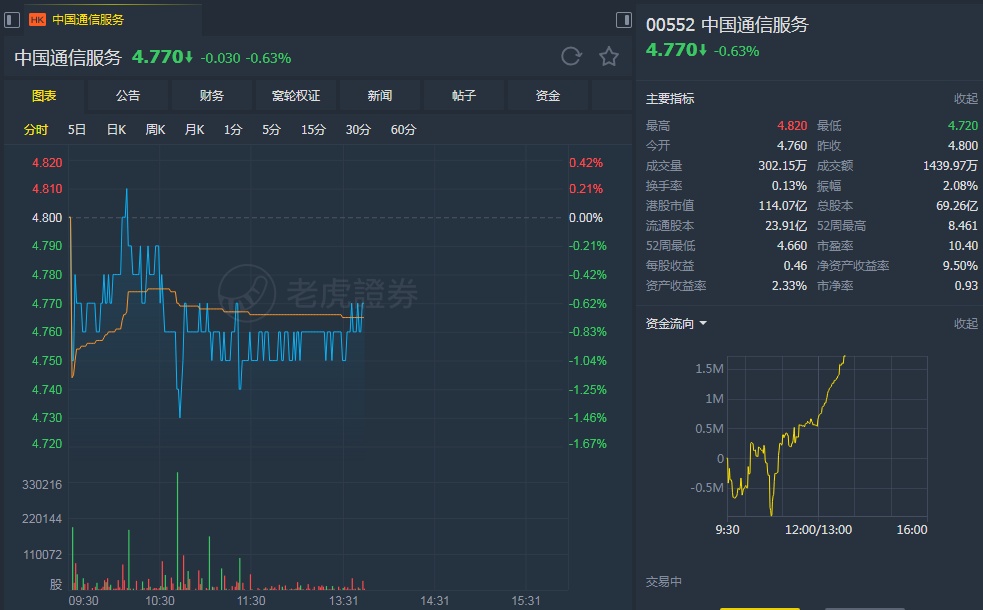
Task: Select the 日K chart period
Action: pyautogui.click(x=116, y=130)
